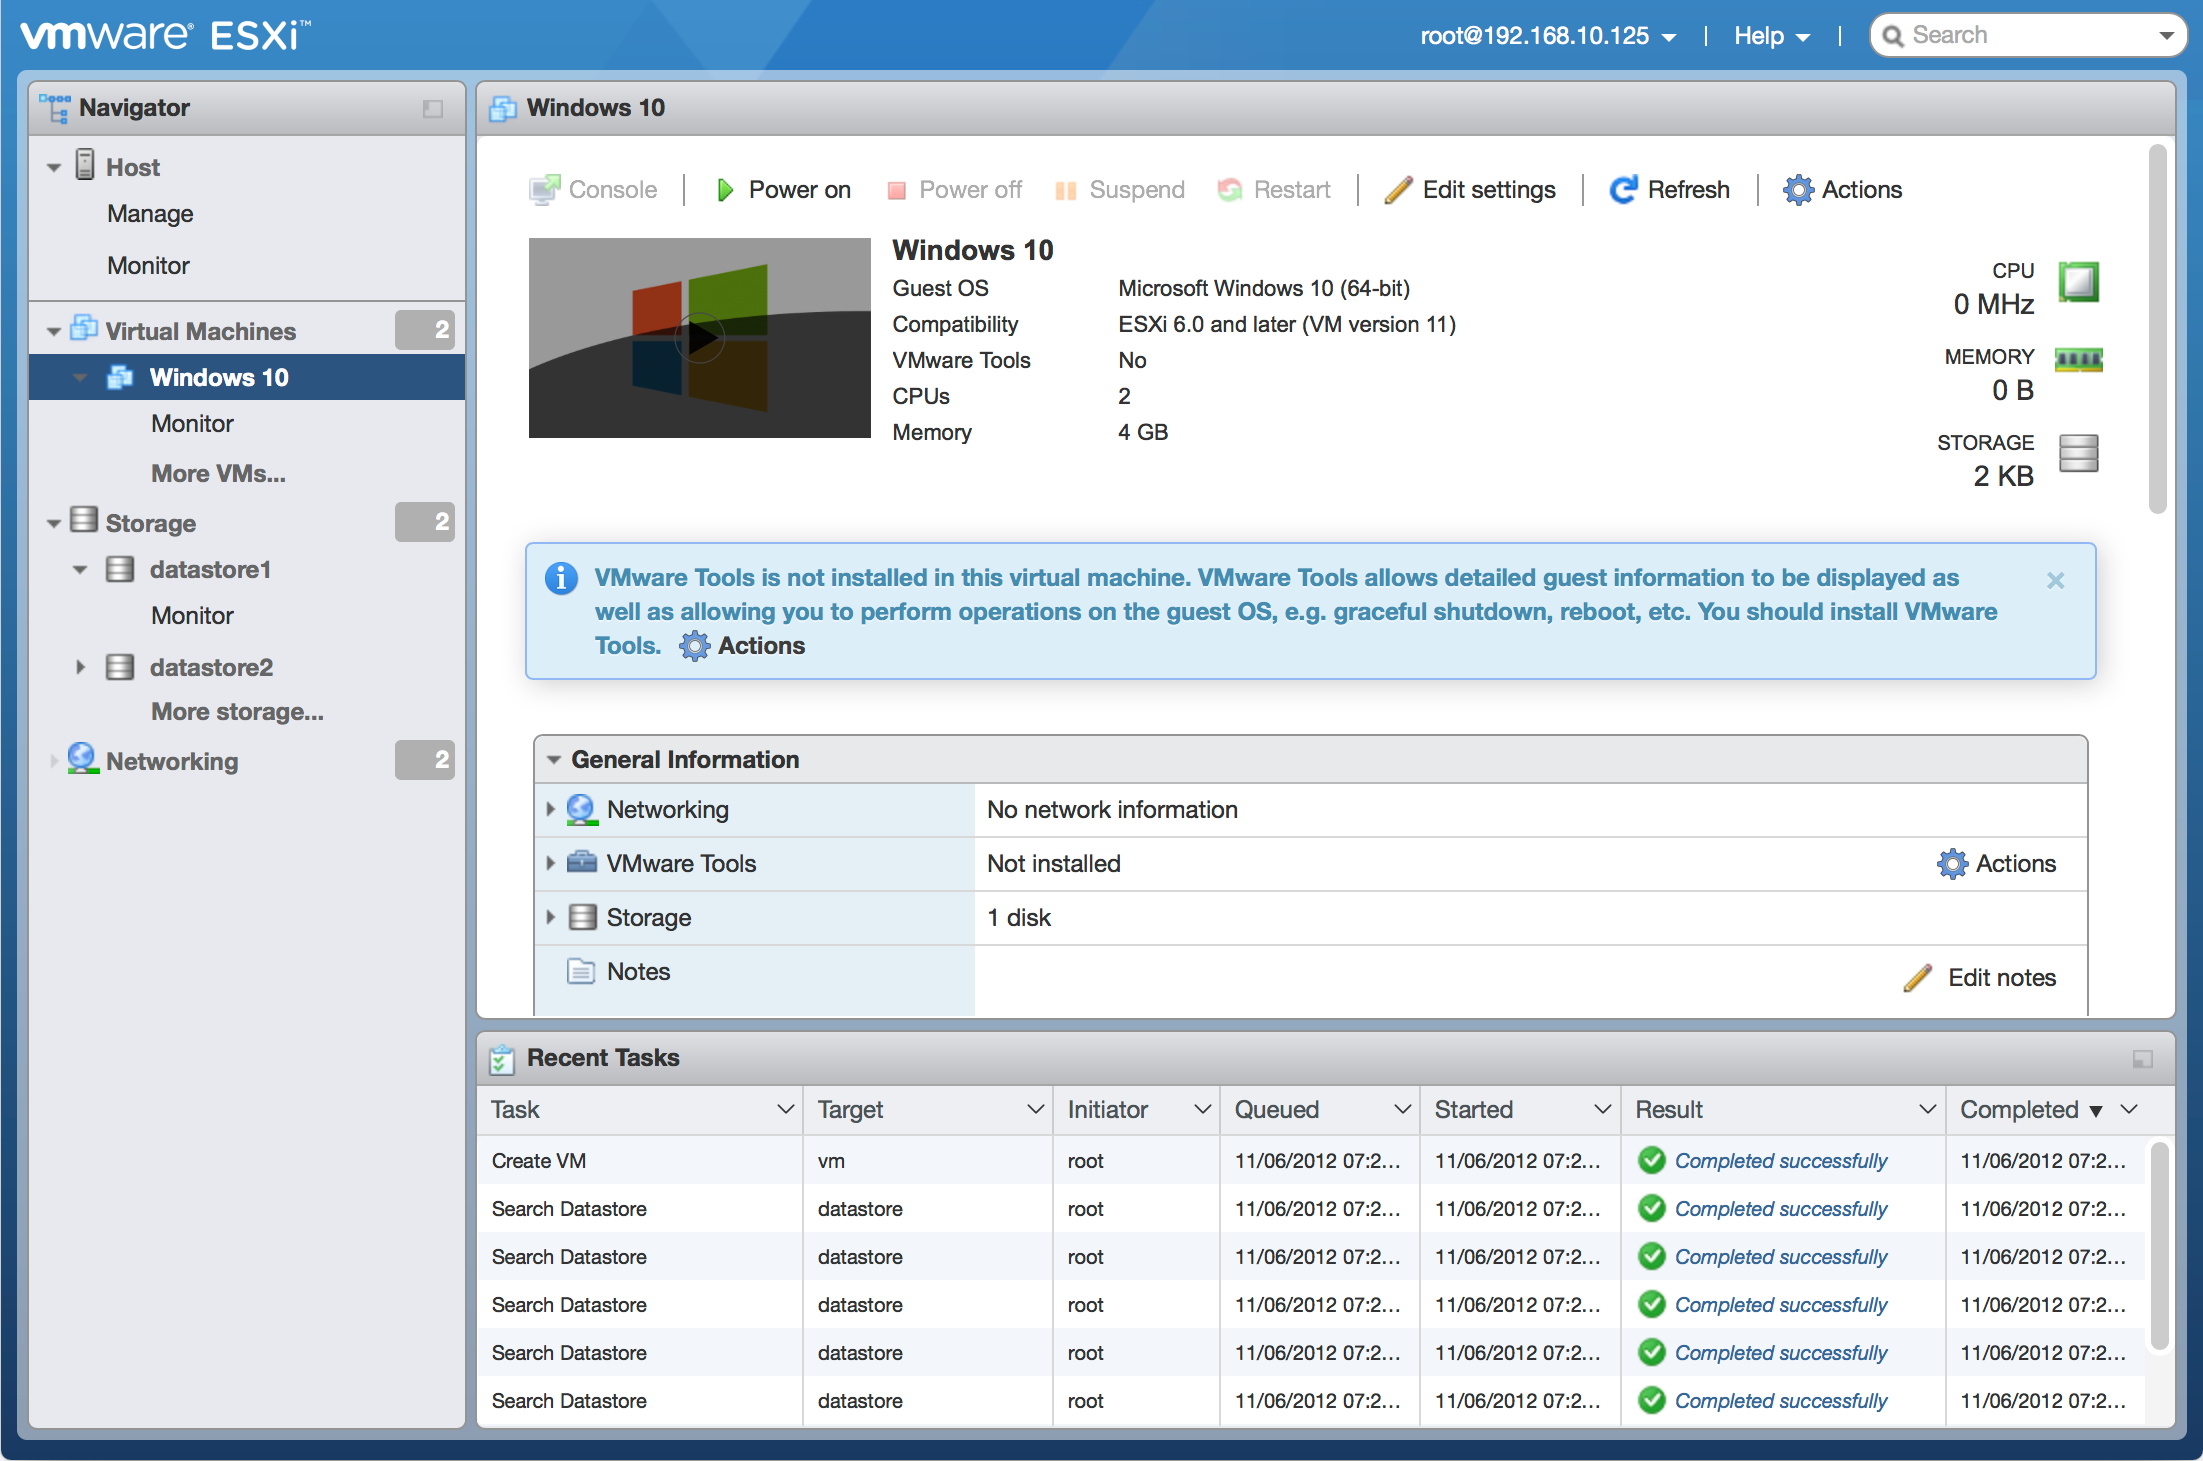Expand the Networking row in General Information
Viewport: 2203px width, 1461px height.
click(550, 809)
